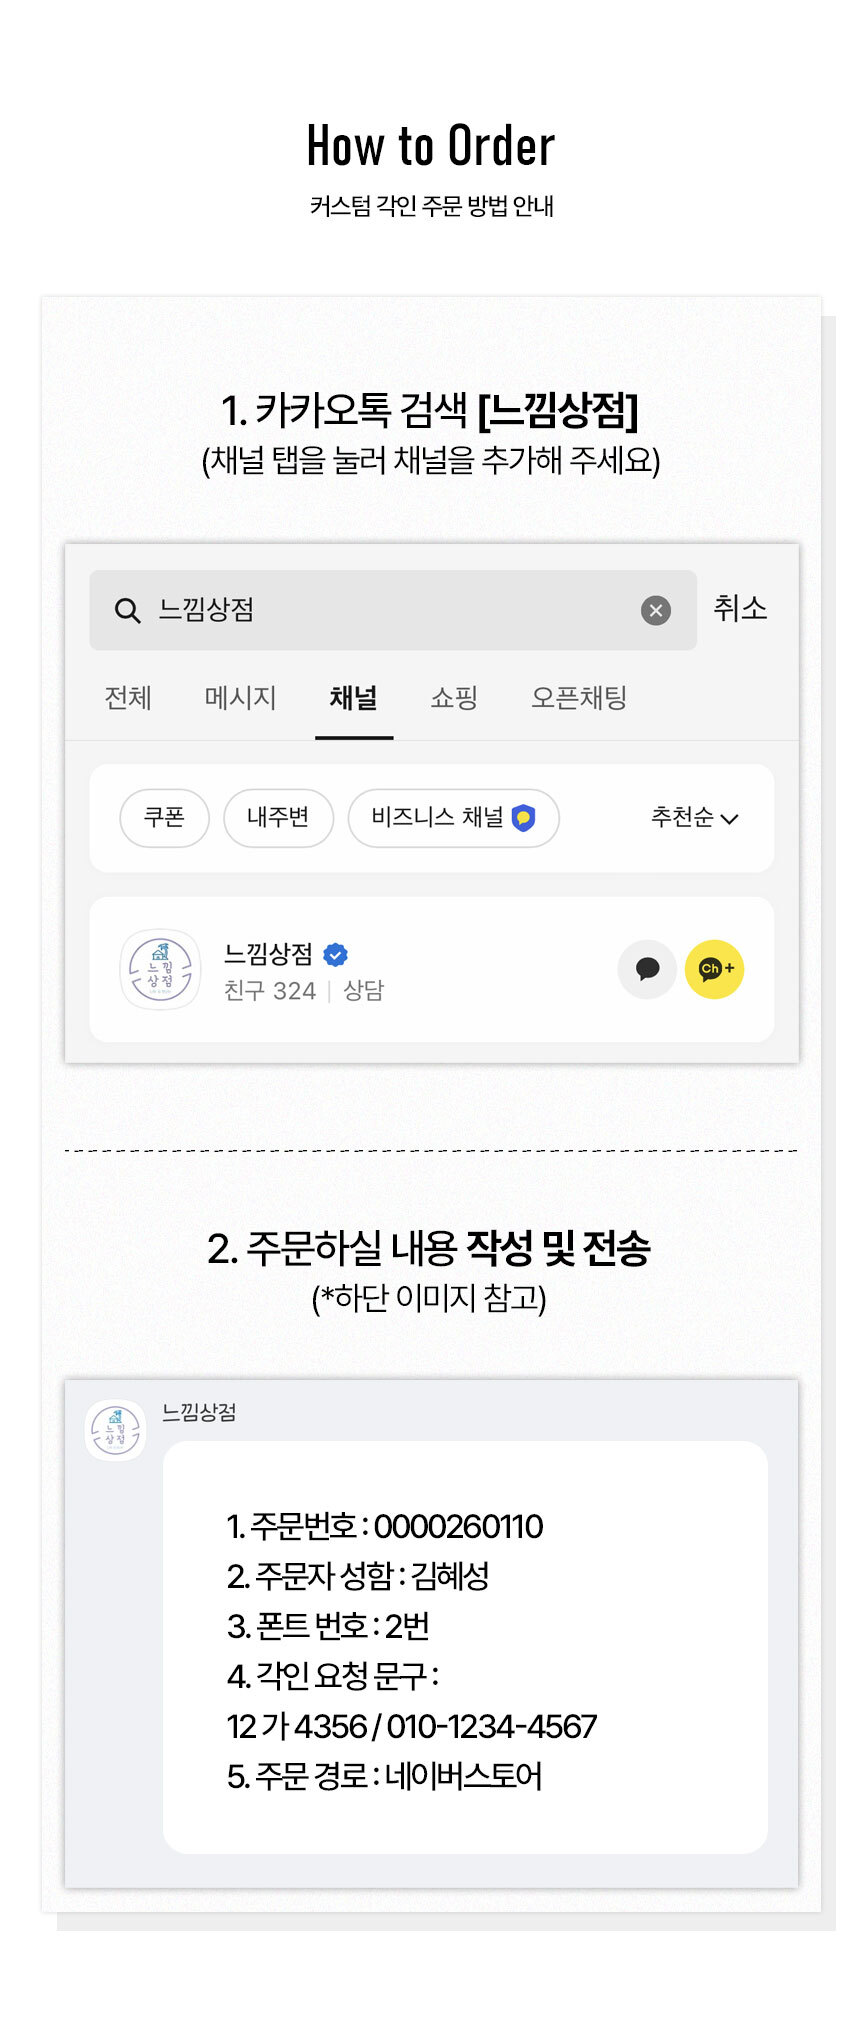This screenshot has width=860, height=2021.
Task: Add channel with yellow Ch+ button
Action: coord(714,969)
